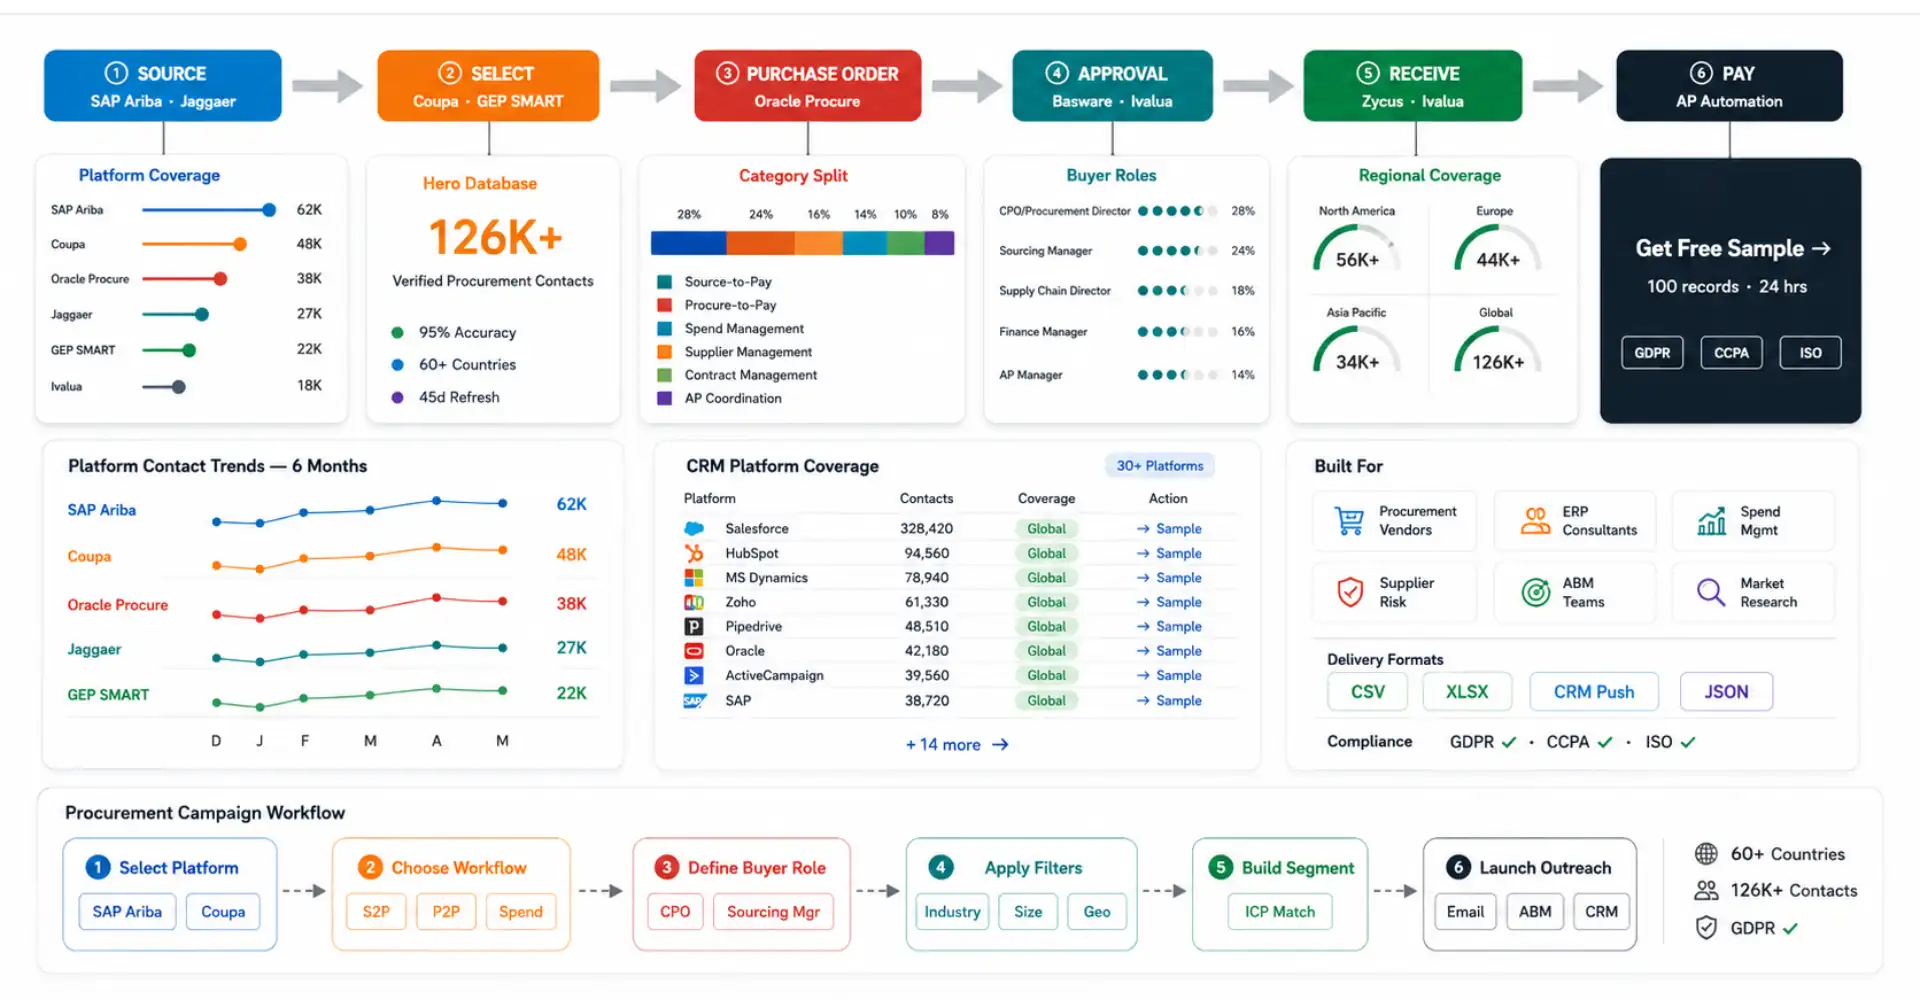Click the Coupa coverage slider knob
This screenshot has width=1920, height=1000.
click(240, 244)
